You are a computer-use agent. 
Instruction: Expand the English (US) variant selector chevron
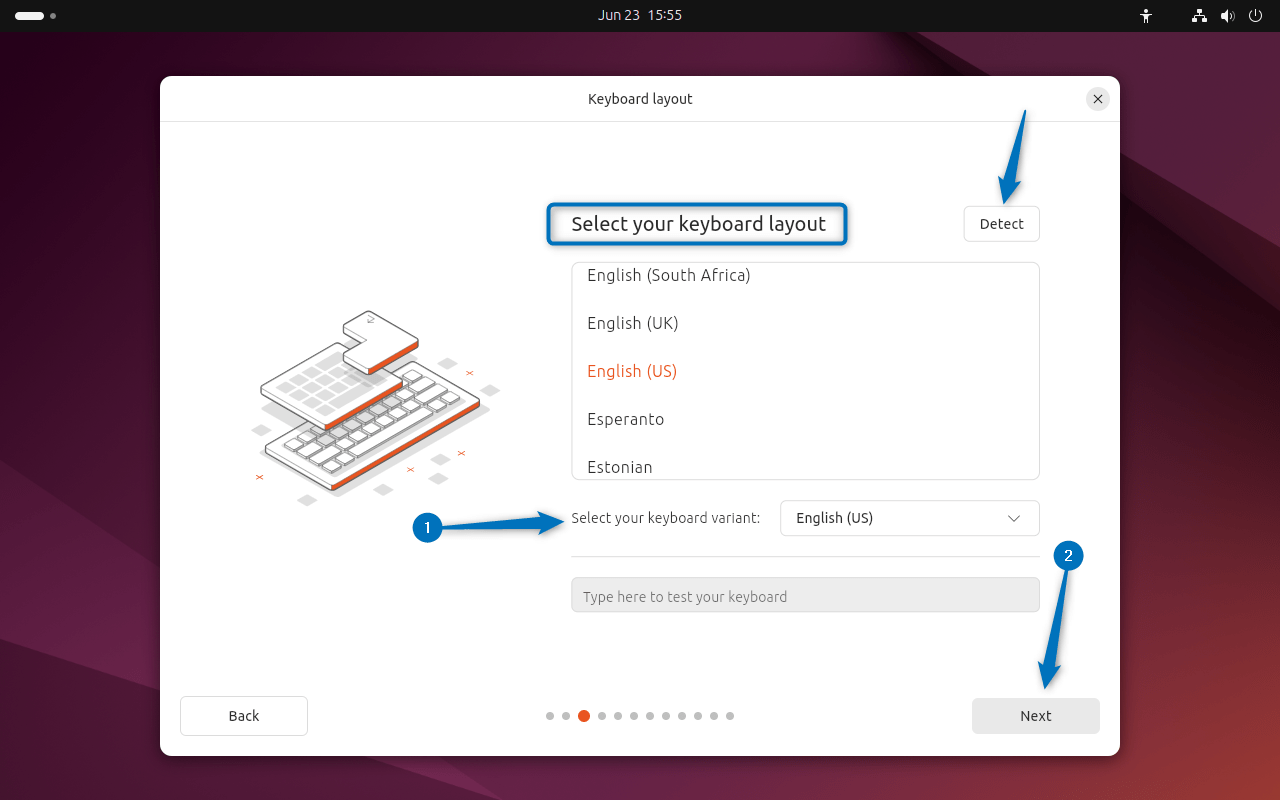pyautogui.click(x=1013, y=518)
